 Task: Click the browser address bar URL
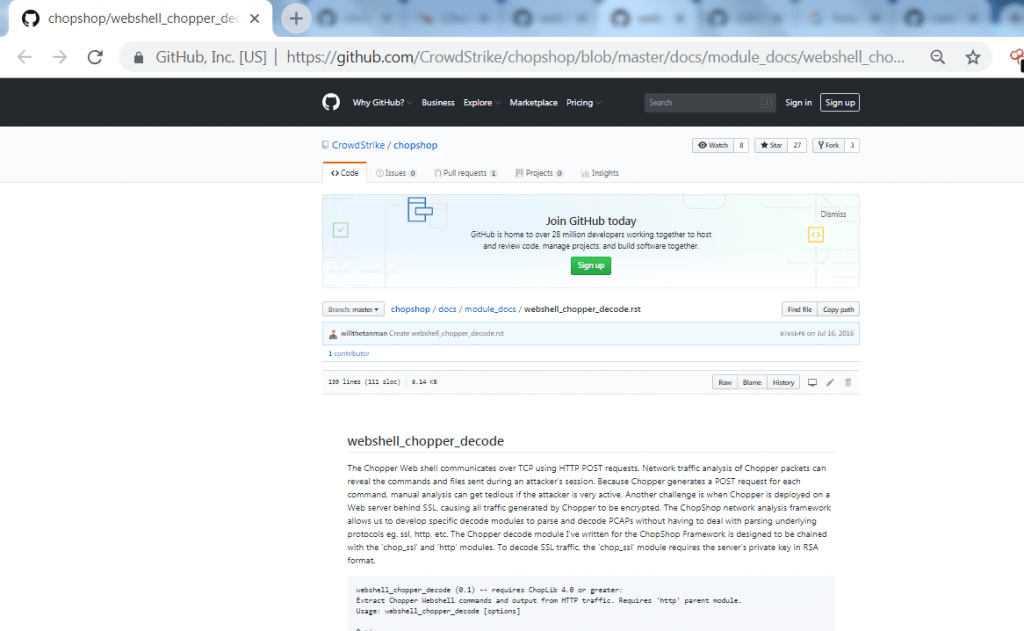(x=595, y=57)
